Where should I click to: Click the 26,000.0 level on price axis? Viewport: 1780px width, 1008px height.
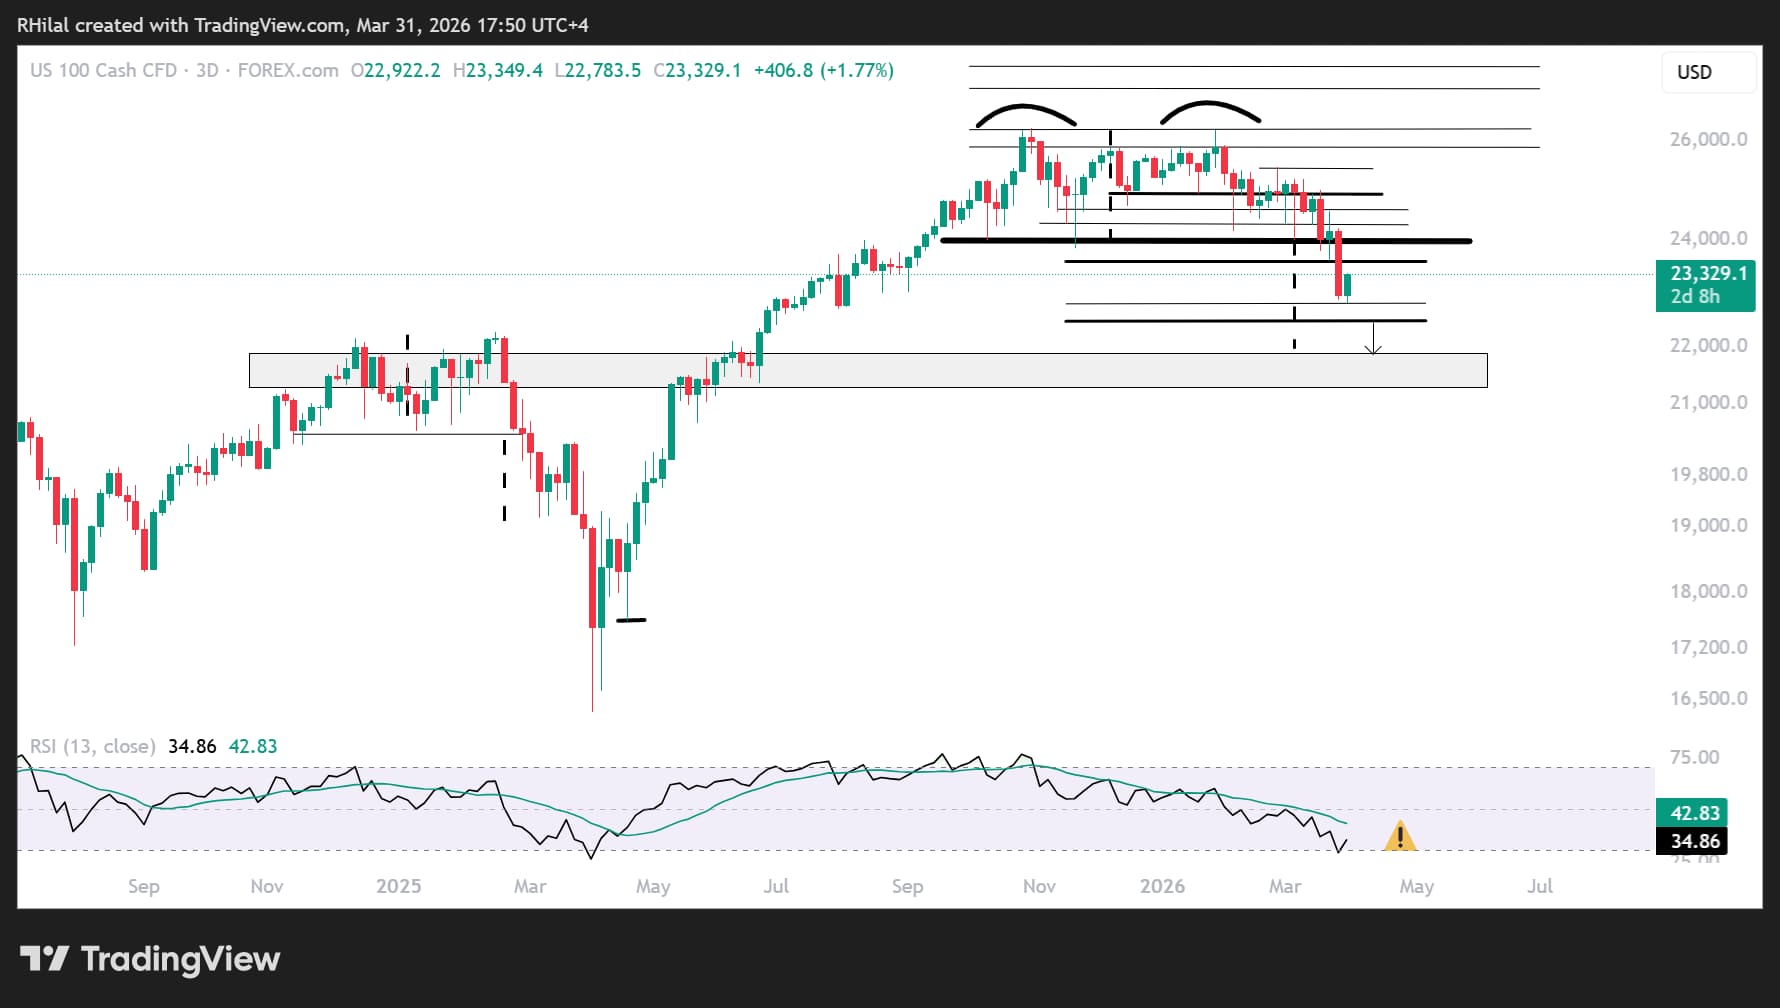point(1708,139)
